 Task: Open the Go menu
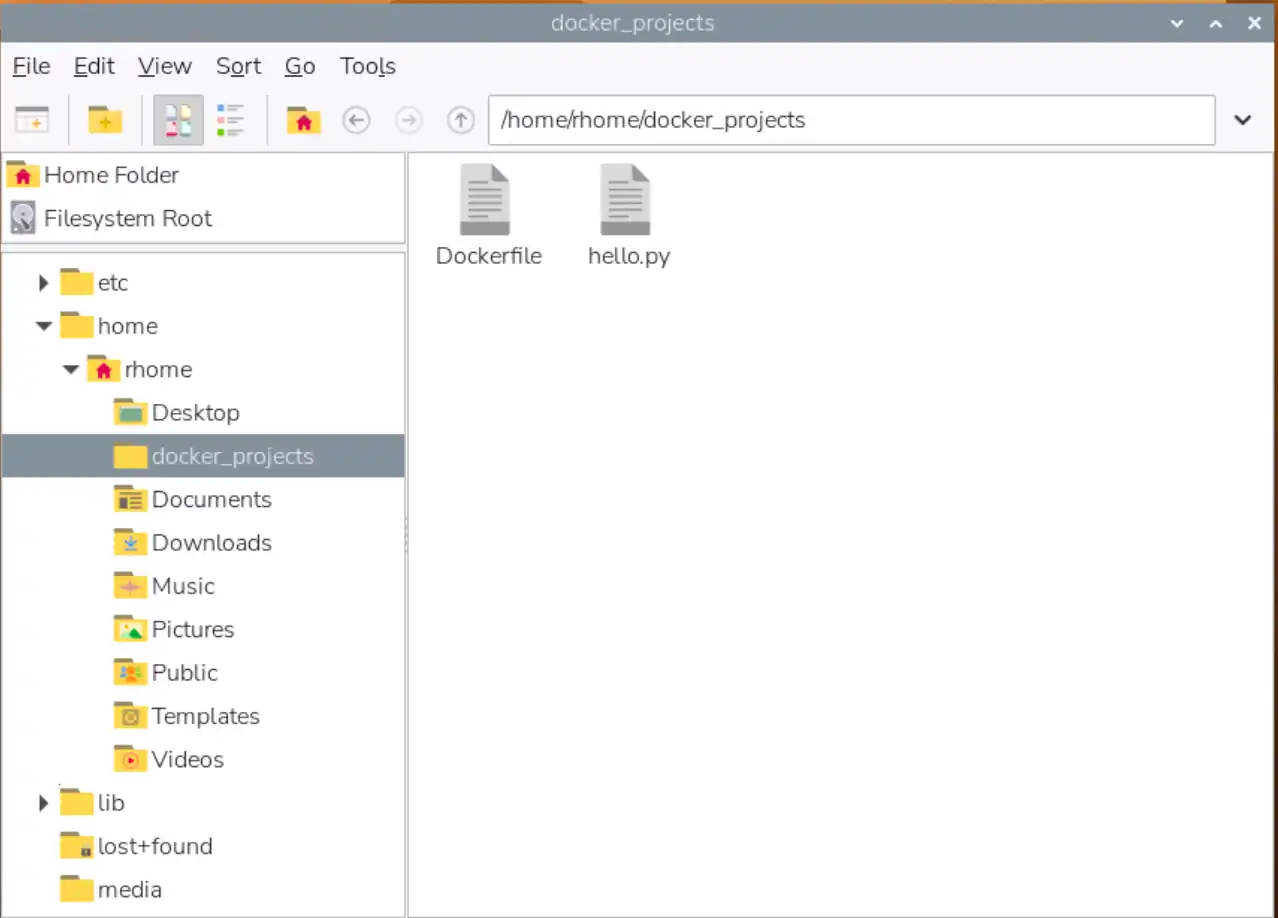tap(300, 66)
